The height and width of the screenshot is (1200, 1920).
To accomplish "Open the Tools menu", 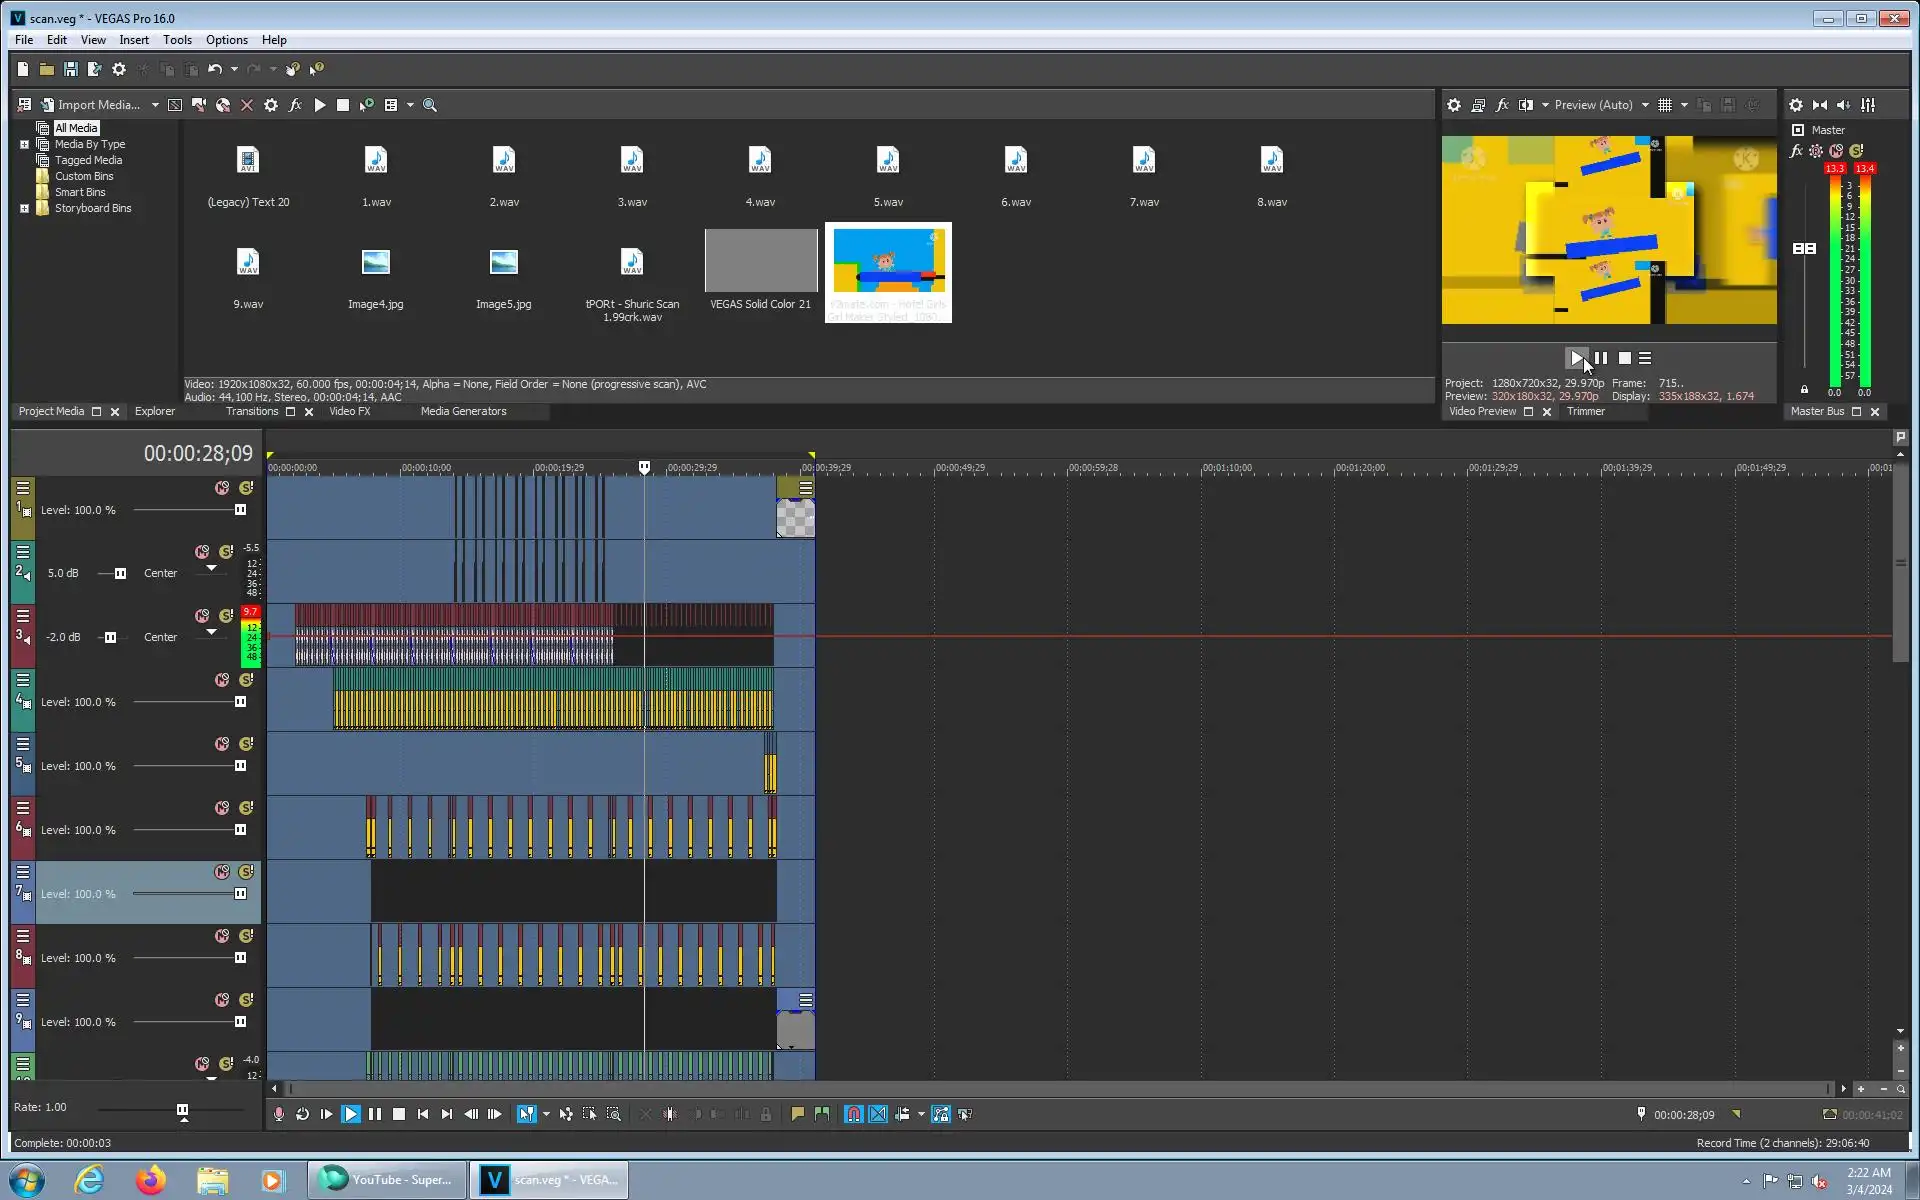I will [x=177, y=40].
